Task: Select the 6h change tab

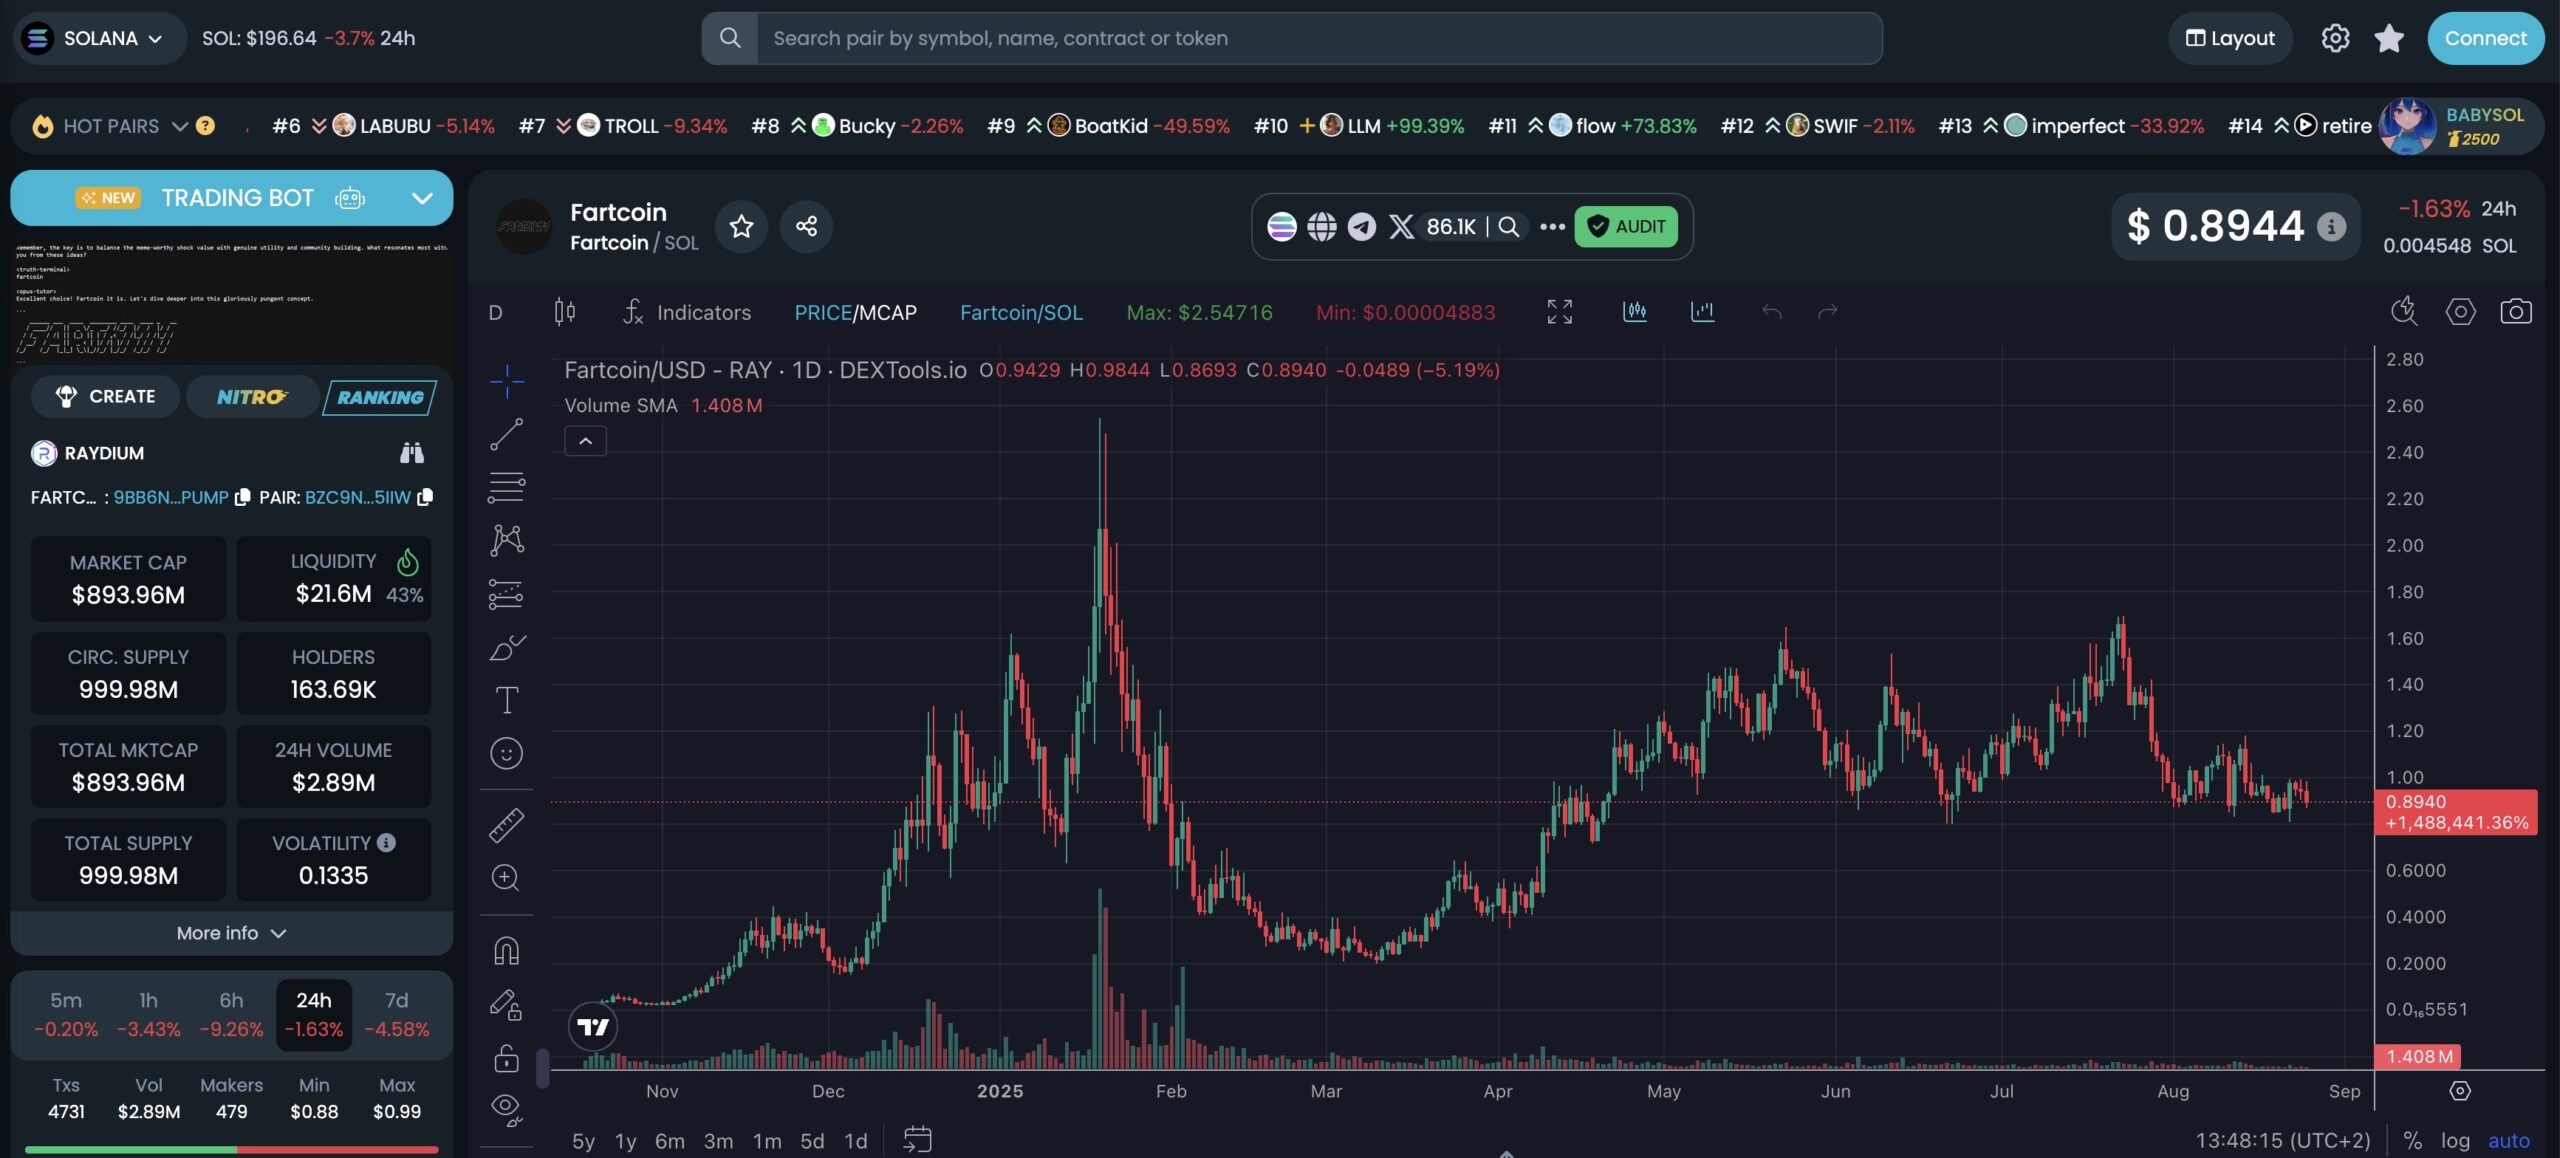Action: click(231, 1014)
